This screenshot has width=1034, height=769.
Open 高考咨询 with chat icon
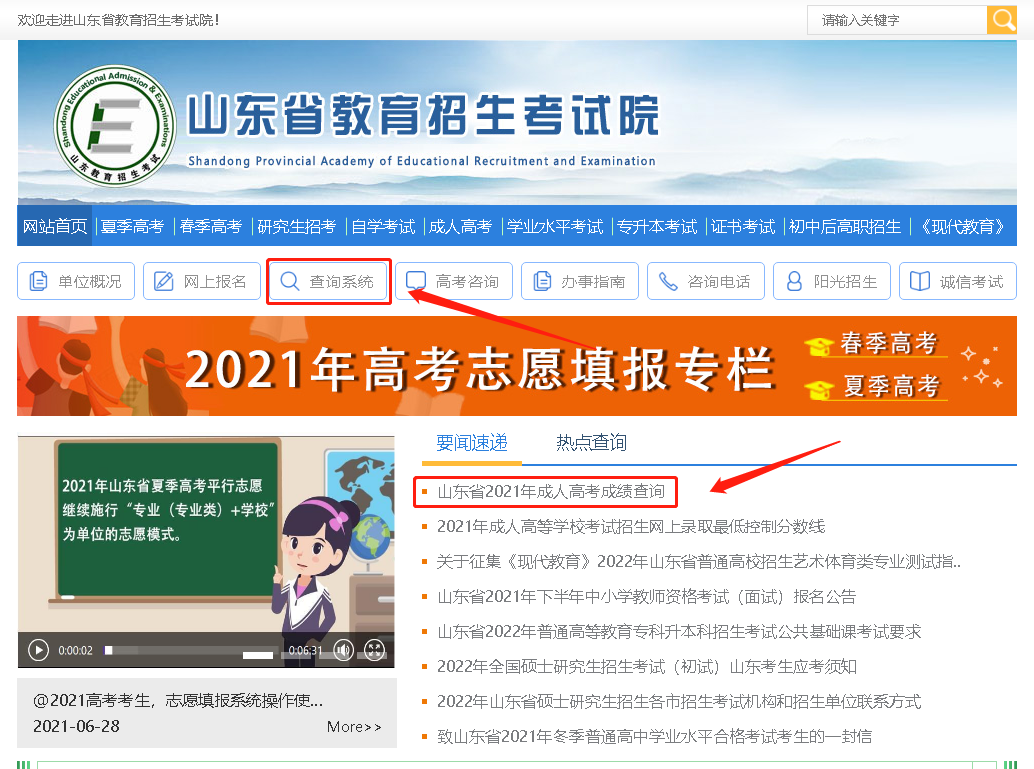454,282
